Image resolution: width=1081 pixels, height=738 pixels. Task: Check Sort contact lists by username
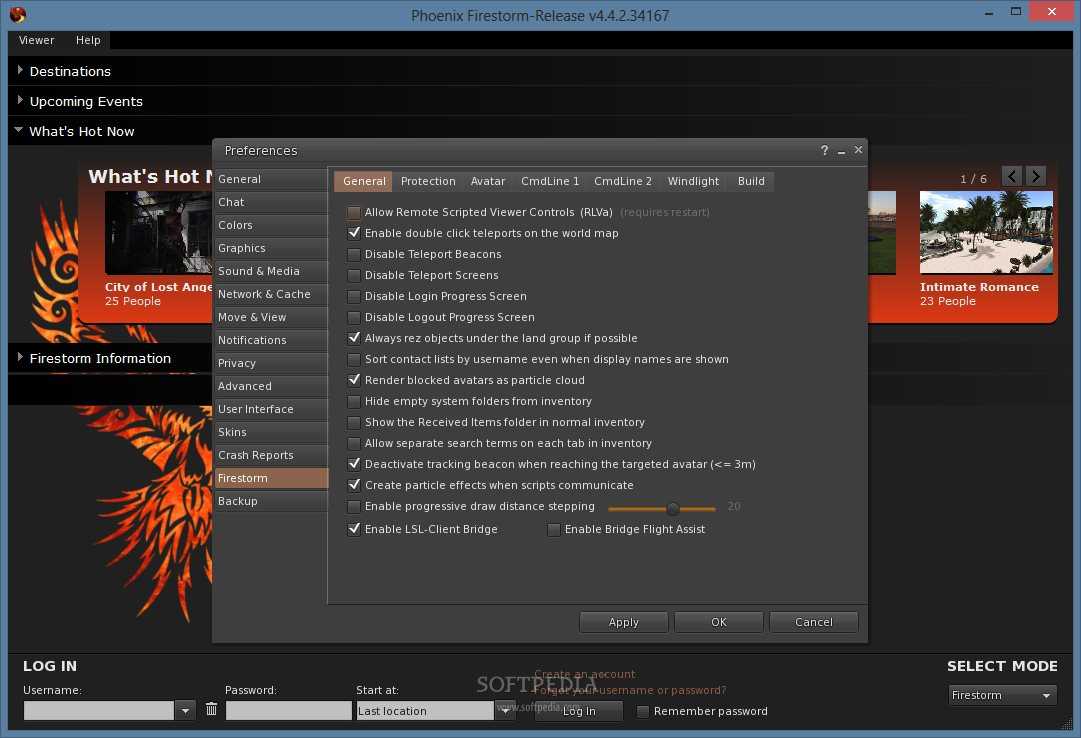354,359
